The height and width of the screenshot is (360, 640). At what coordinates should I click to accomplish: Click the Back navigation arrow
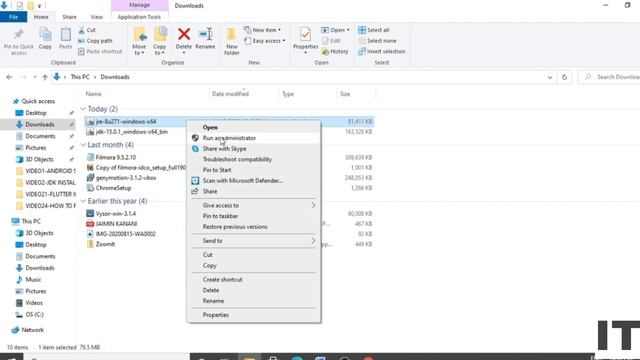pos(9,77)
